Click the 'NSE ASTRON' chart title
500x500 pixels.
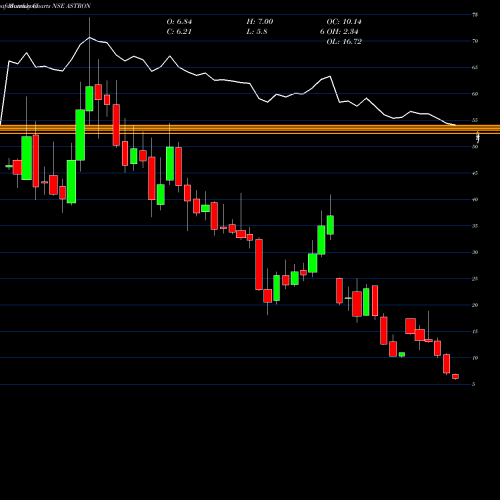tap(72, 6)
